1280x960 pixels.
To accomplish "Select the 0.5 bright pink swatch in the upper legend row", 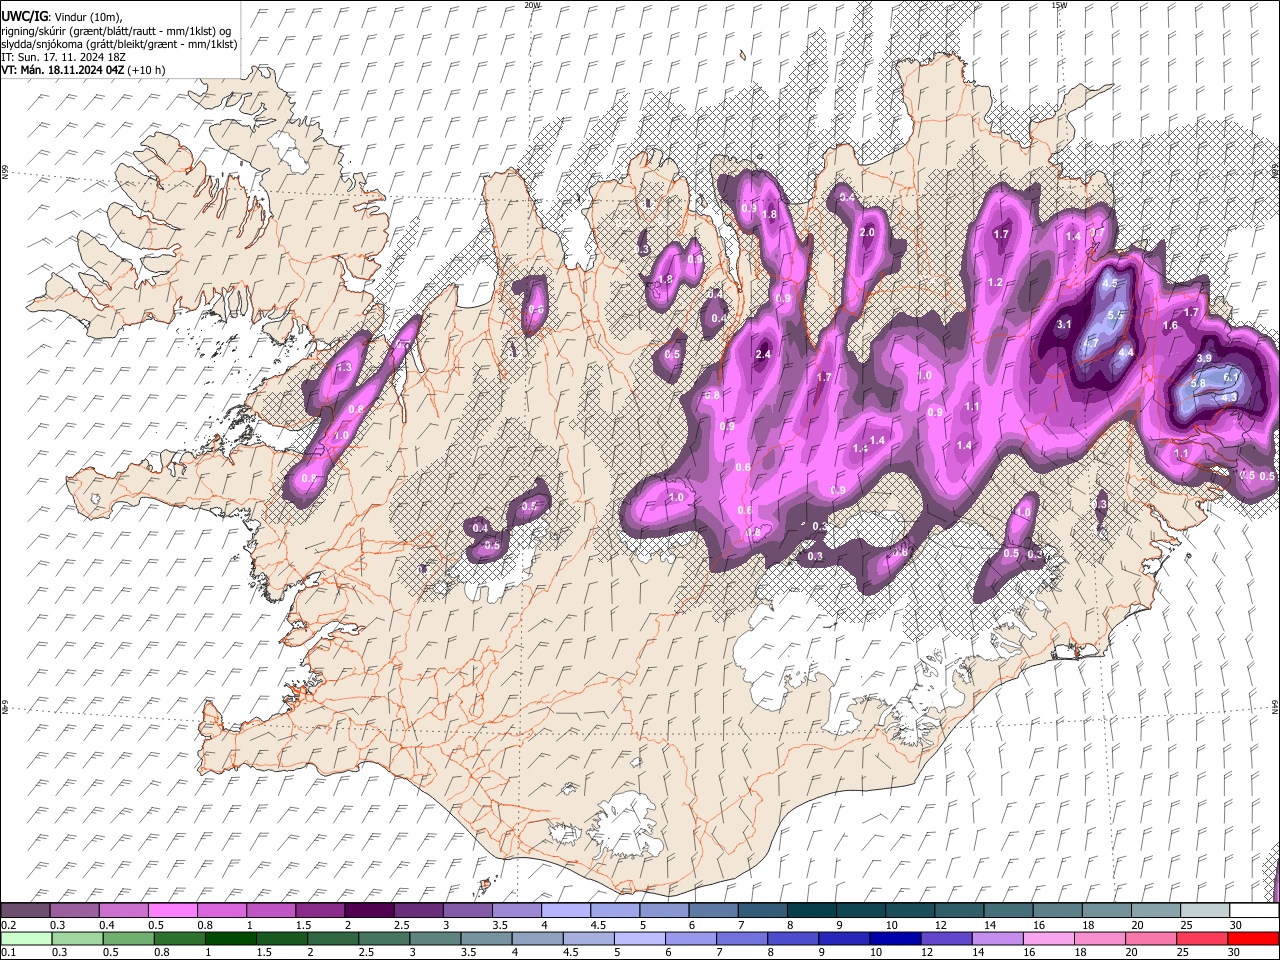I will coord(172,911).
